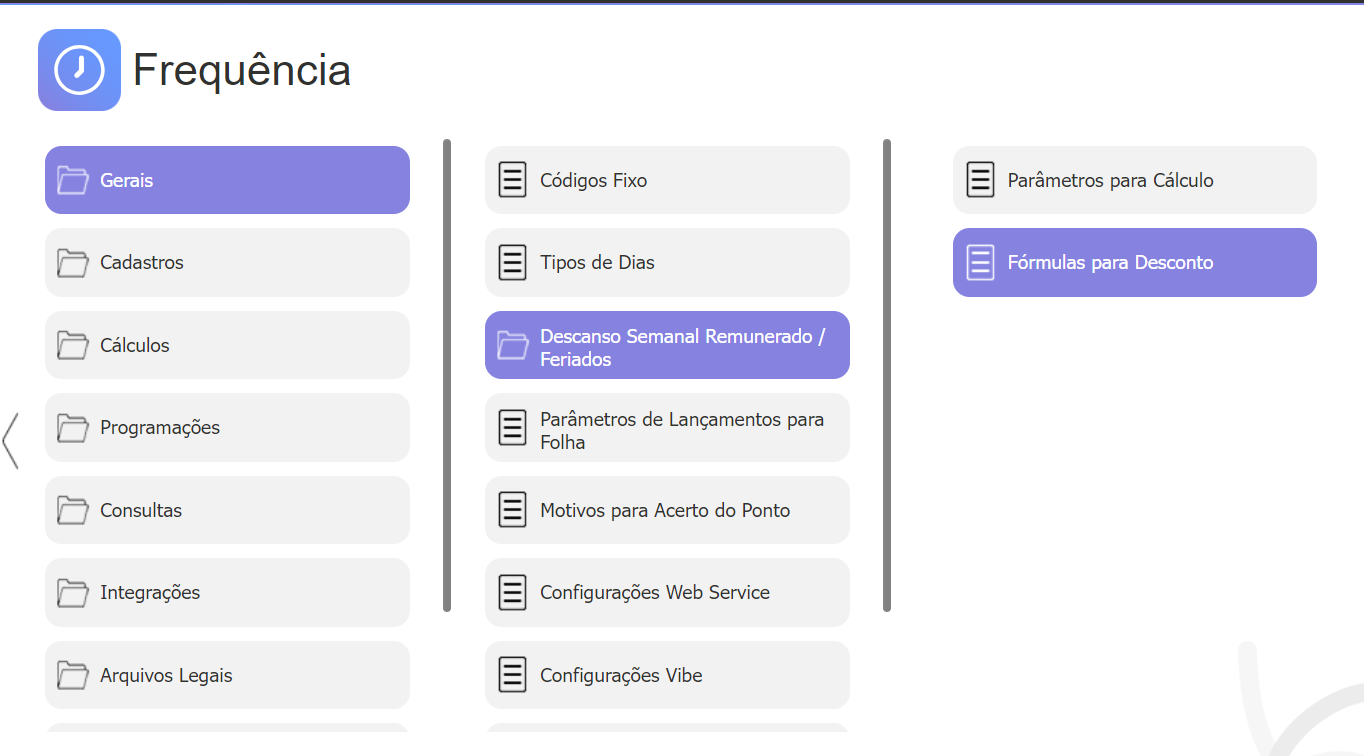Open Configurações Web Service

tap(667, 593)
